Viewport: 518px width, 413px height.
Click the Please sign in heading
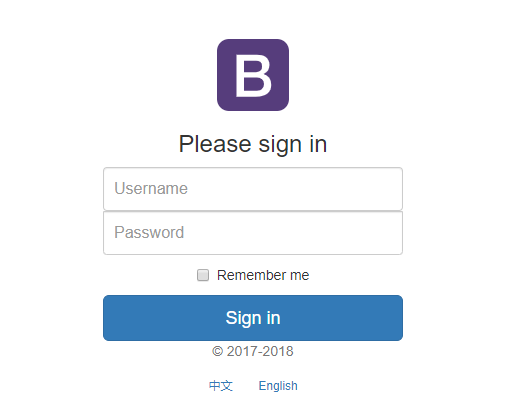click(x=253, y=144)
